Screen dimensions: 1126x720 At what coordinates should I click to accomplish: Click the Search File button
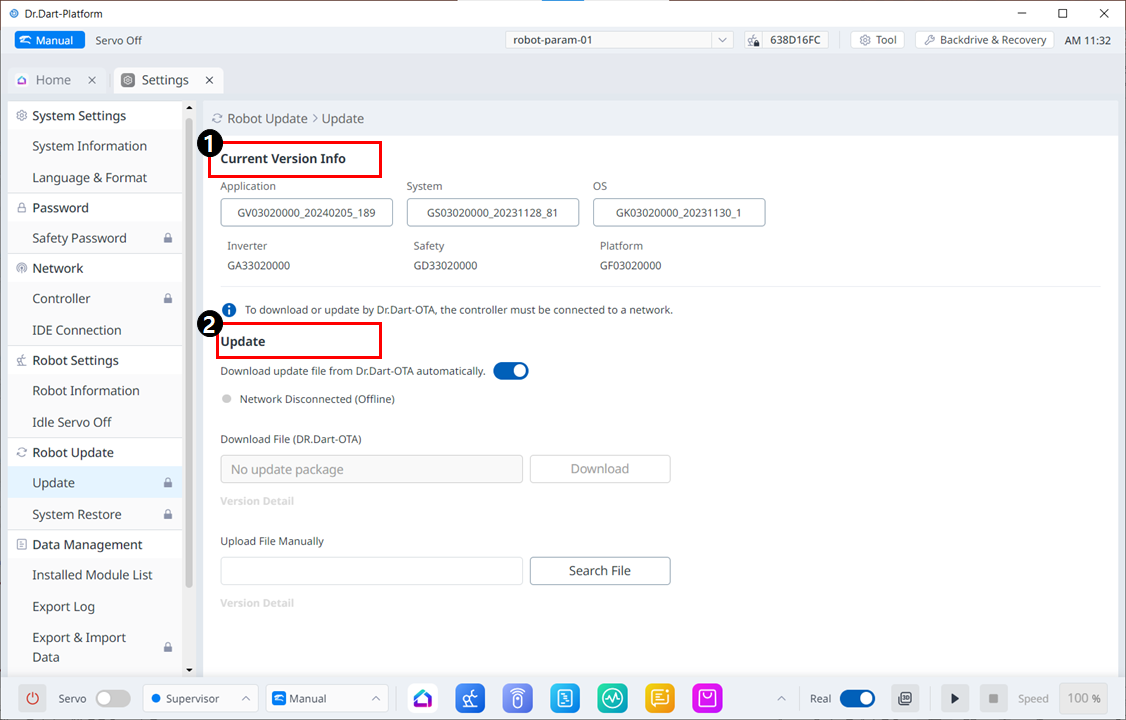tap(600, 571)
